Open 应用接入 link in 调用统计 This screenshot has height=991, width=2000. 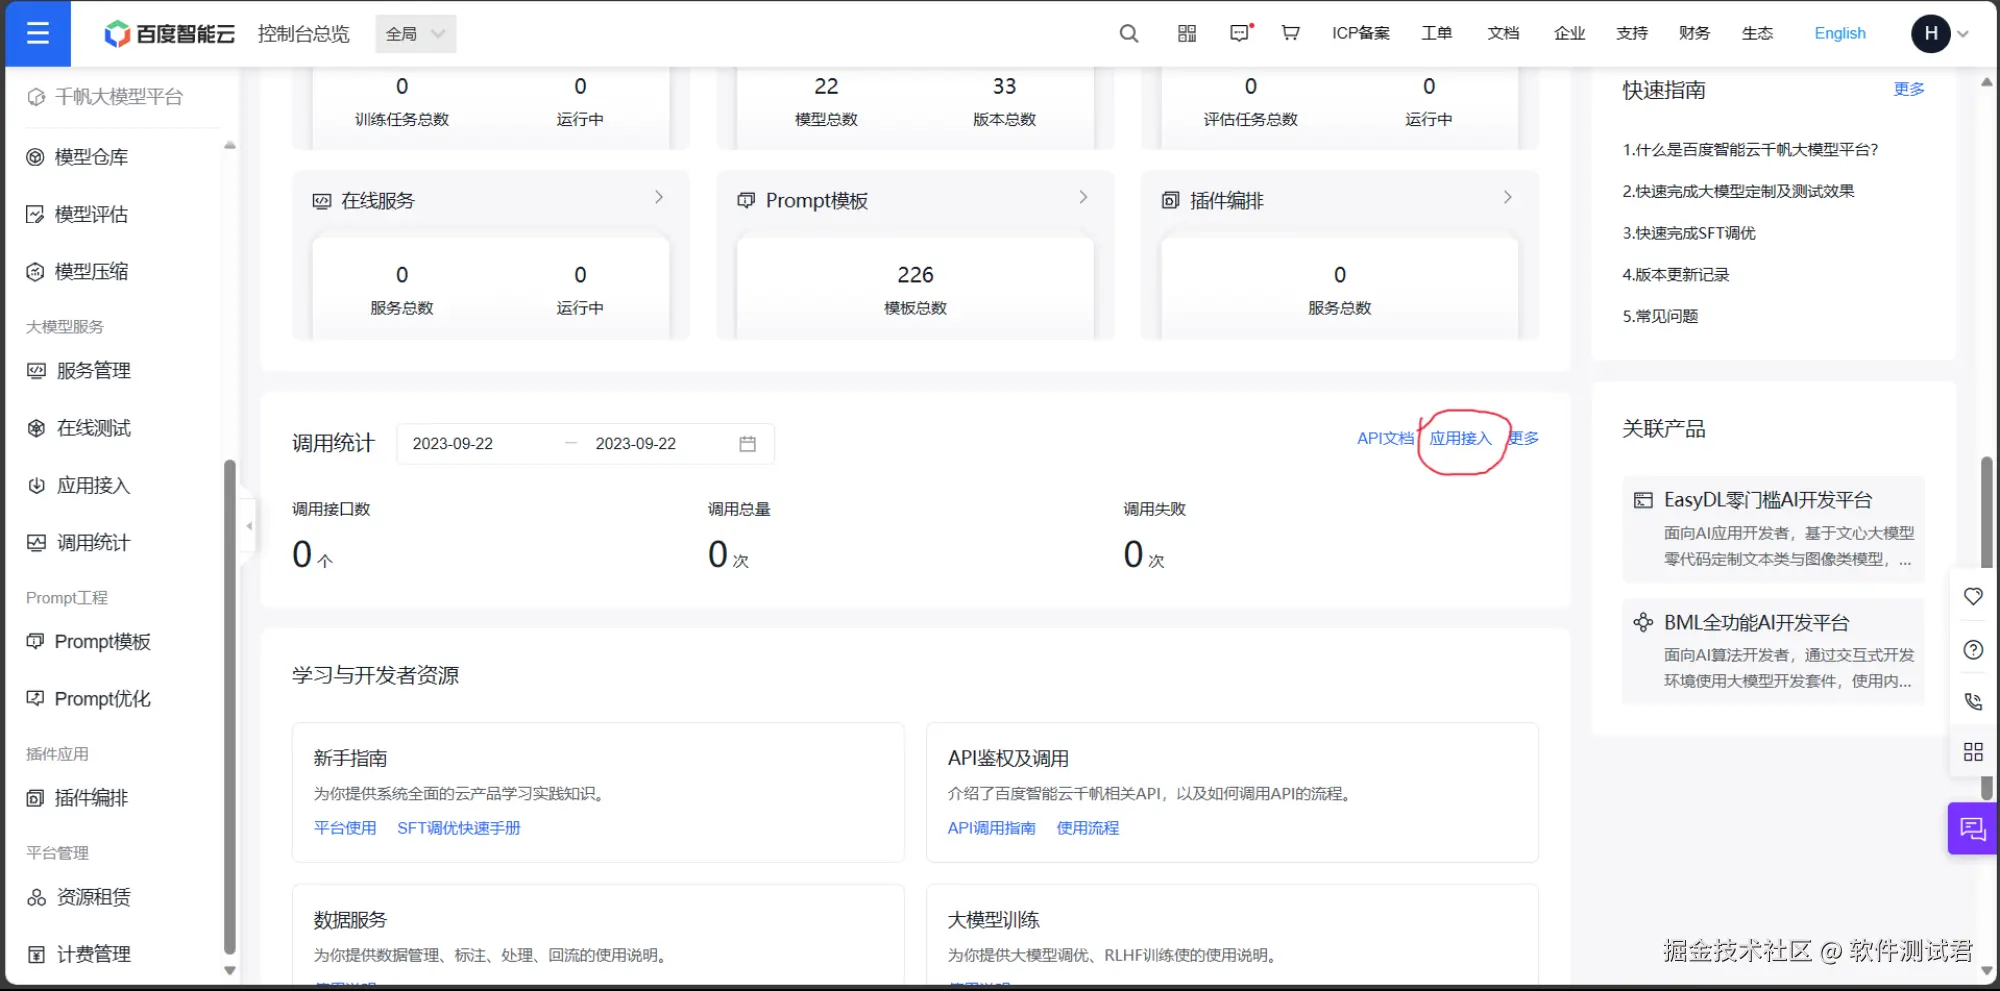pos(1460,438)
